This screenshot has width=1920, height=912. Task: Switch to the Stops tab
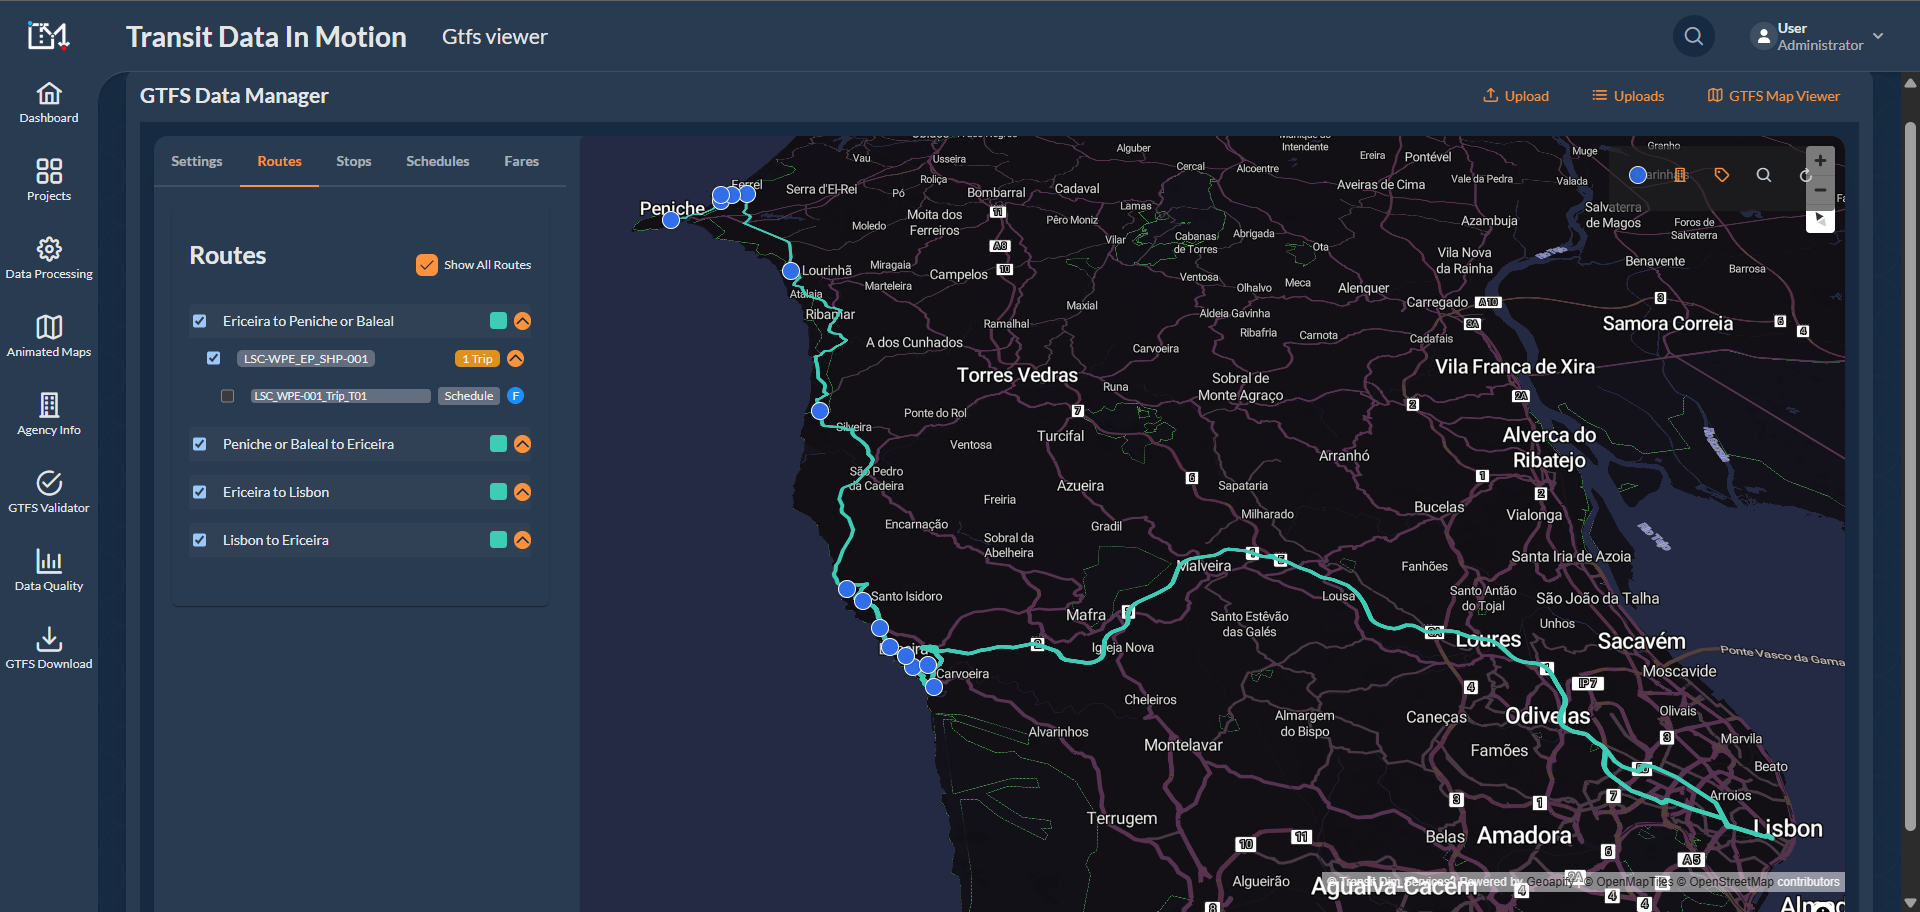pos(353,161)
